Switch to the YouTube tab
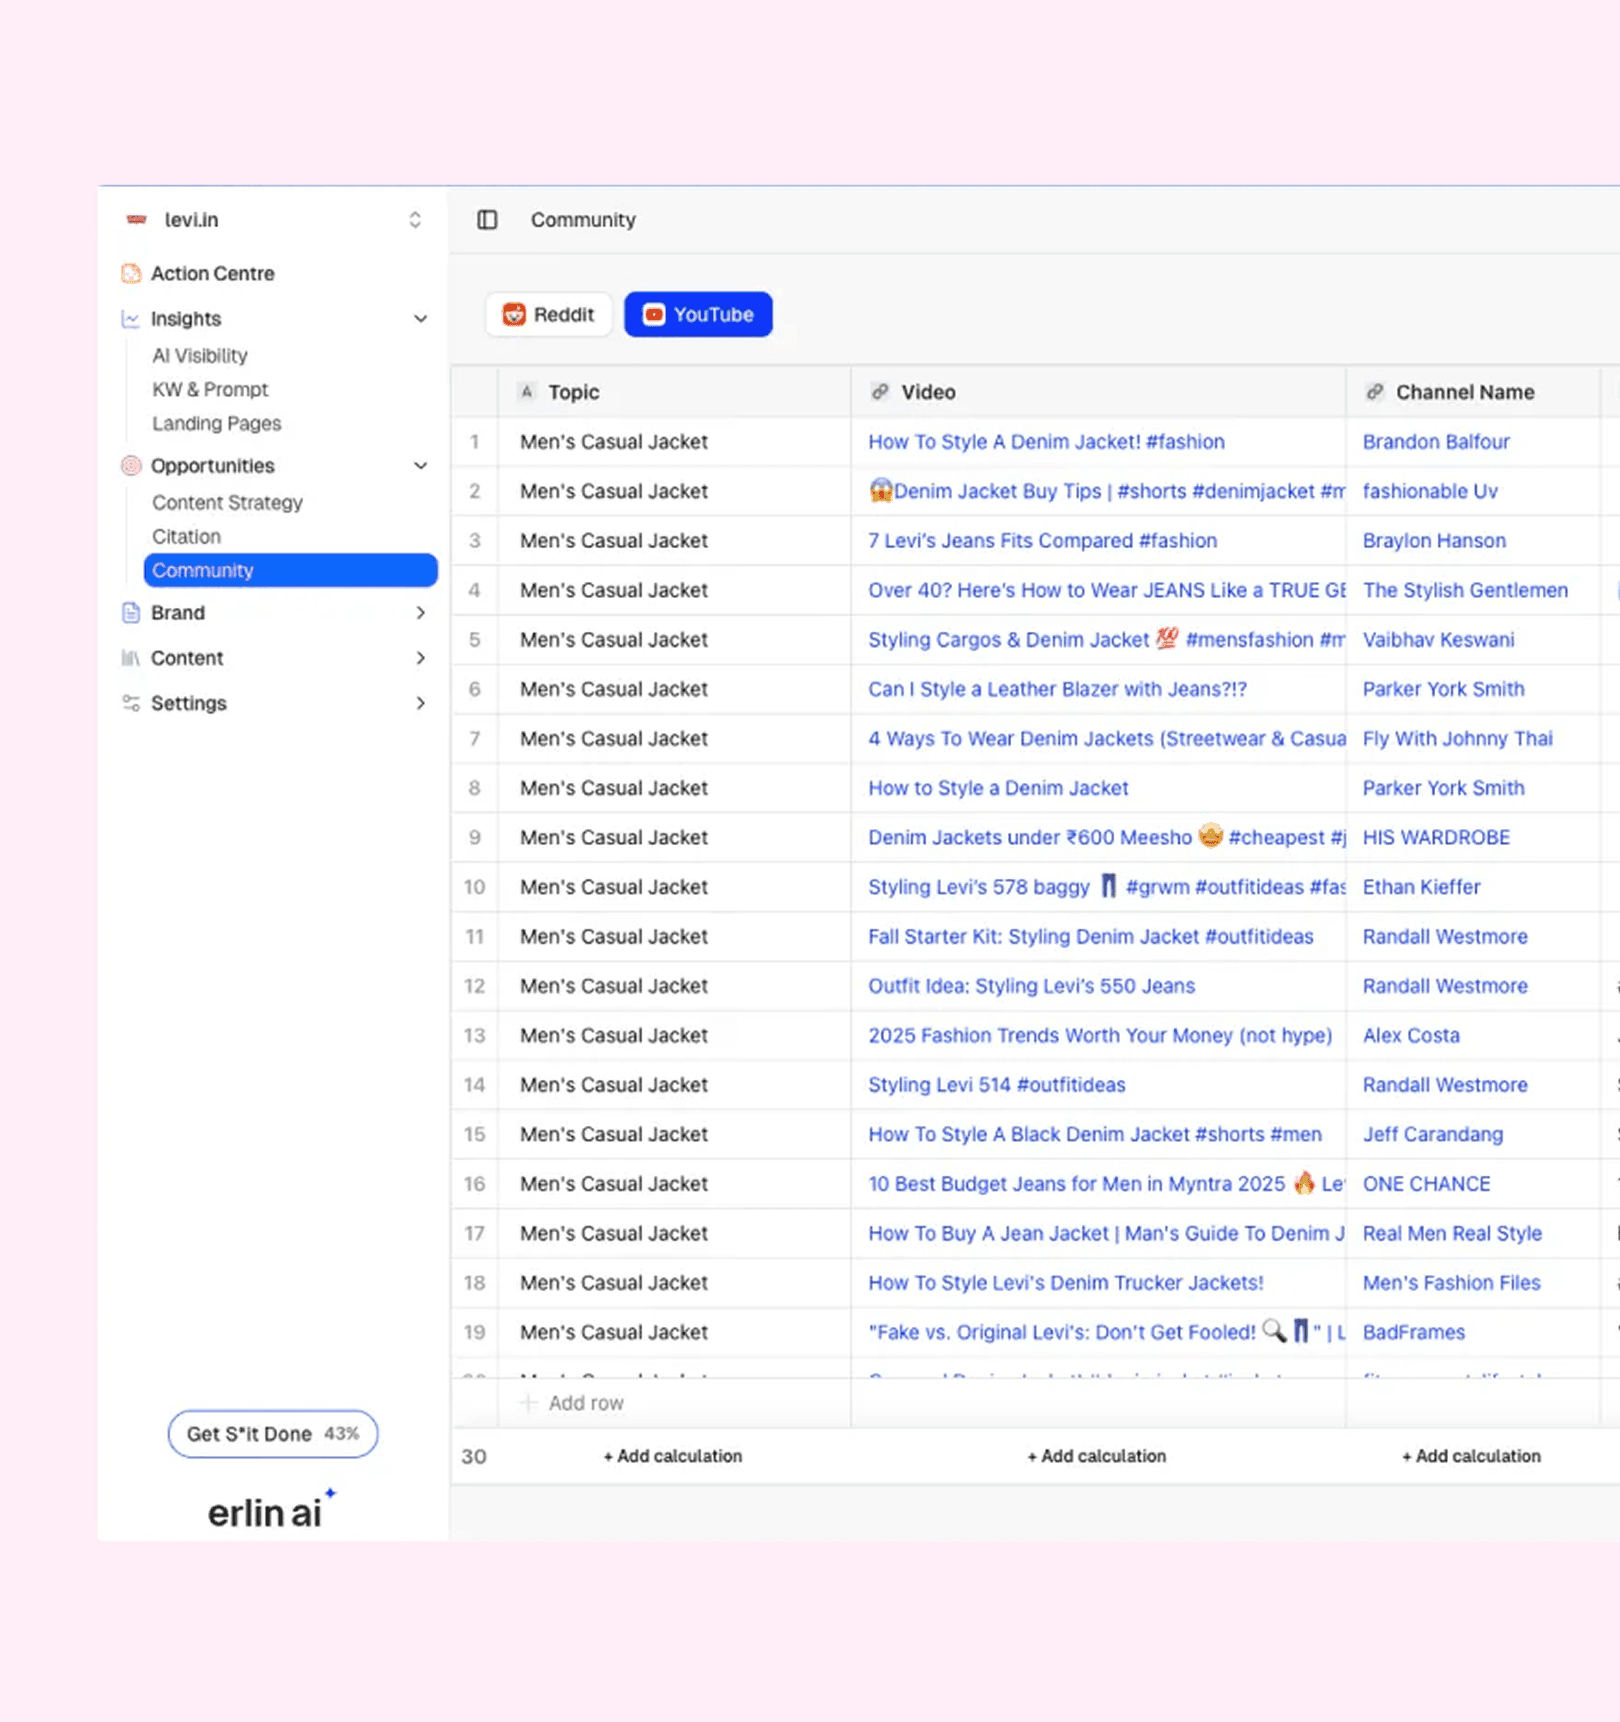The image size is (1620, 1722). (698, 315)
